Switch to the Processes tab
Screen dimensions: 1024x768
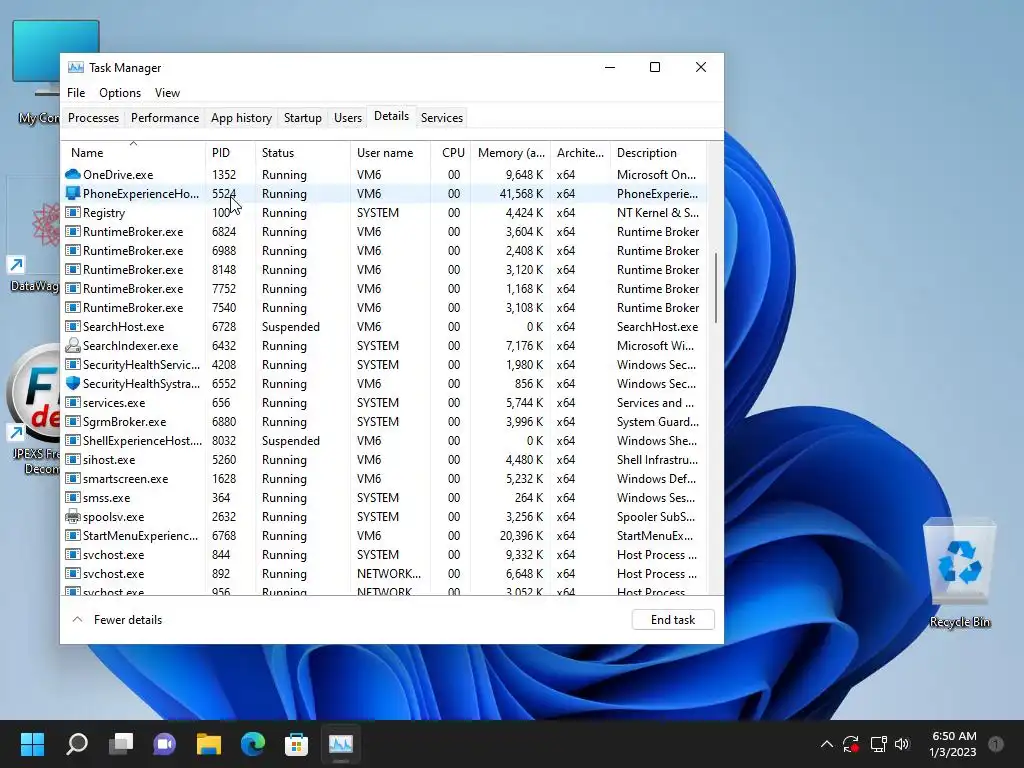[x=93, y=118]
